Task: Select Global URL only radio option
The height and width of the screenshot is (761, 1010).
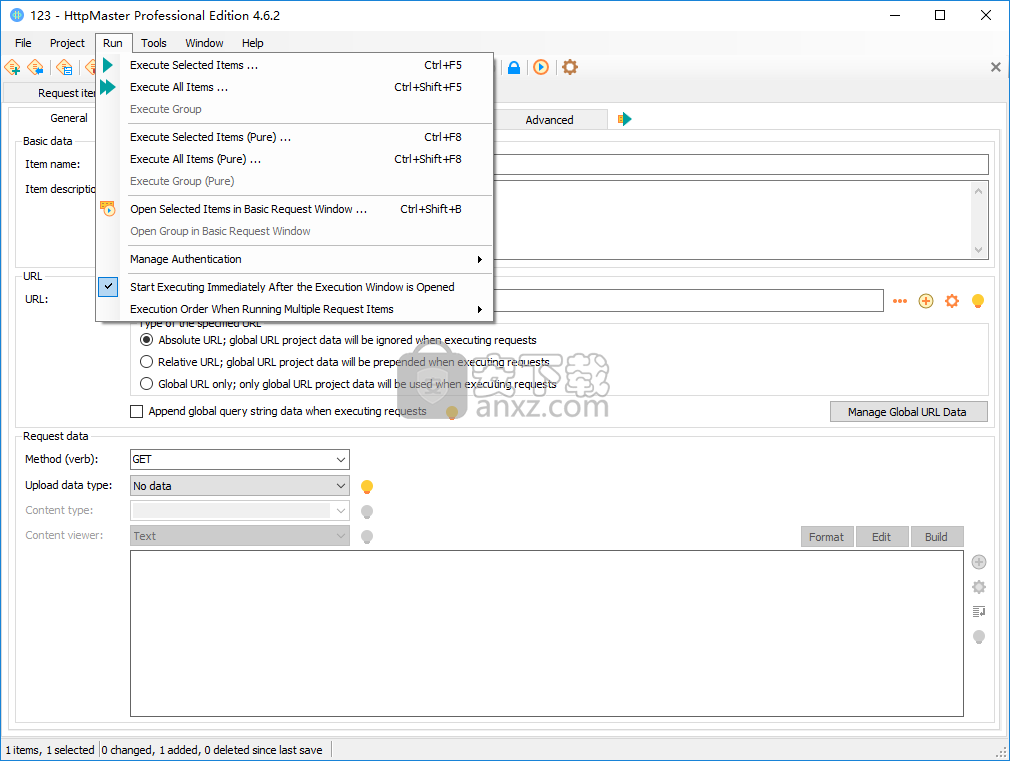Action: 147,384
